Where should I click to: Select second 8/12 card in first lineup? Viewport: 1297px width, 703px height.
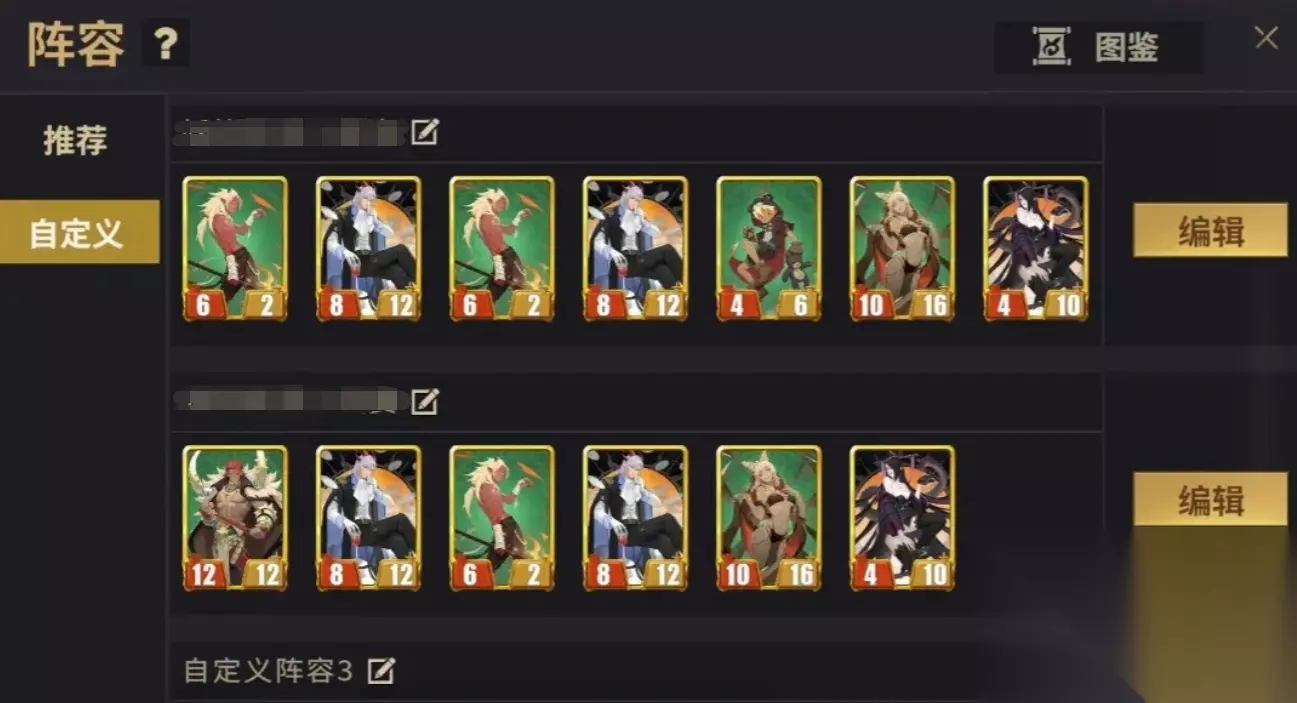point(636,249)
